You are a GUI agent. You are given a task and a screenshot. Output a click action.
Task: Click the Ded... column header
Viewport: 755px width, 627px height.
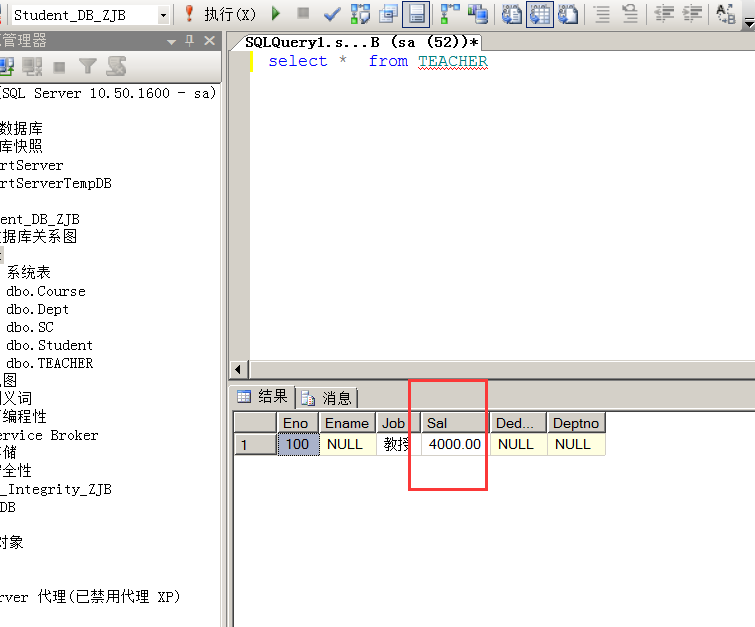[x=518, y=423]
